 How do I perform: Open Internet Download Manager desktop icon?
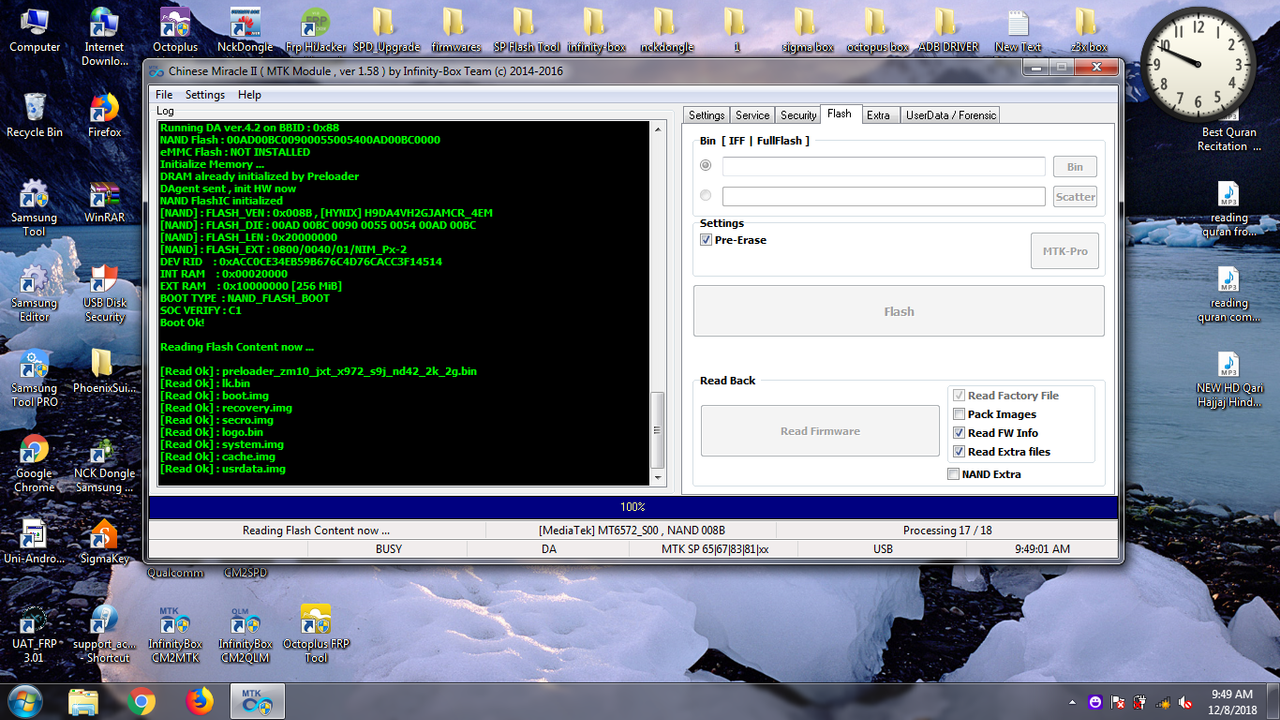coord(104,36)
